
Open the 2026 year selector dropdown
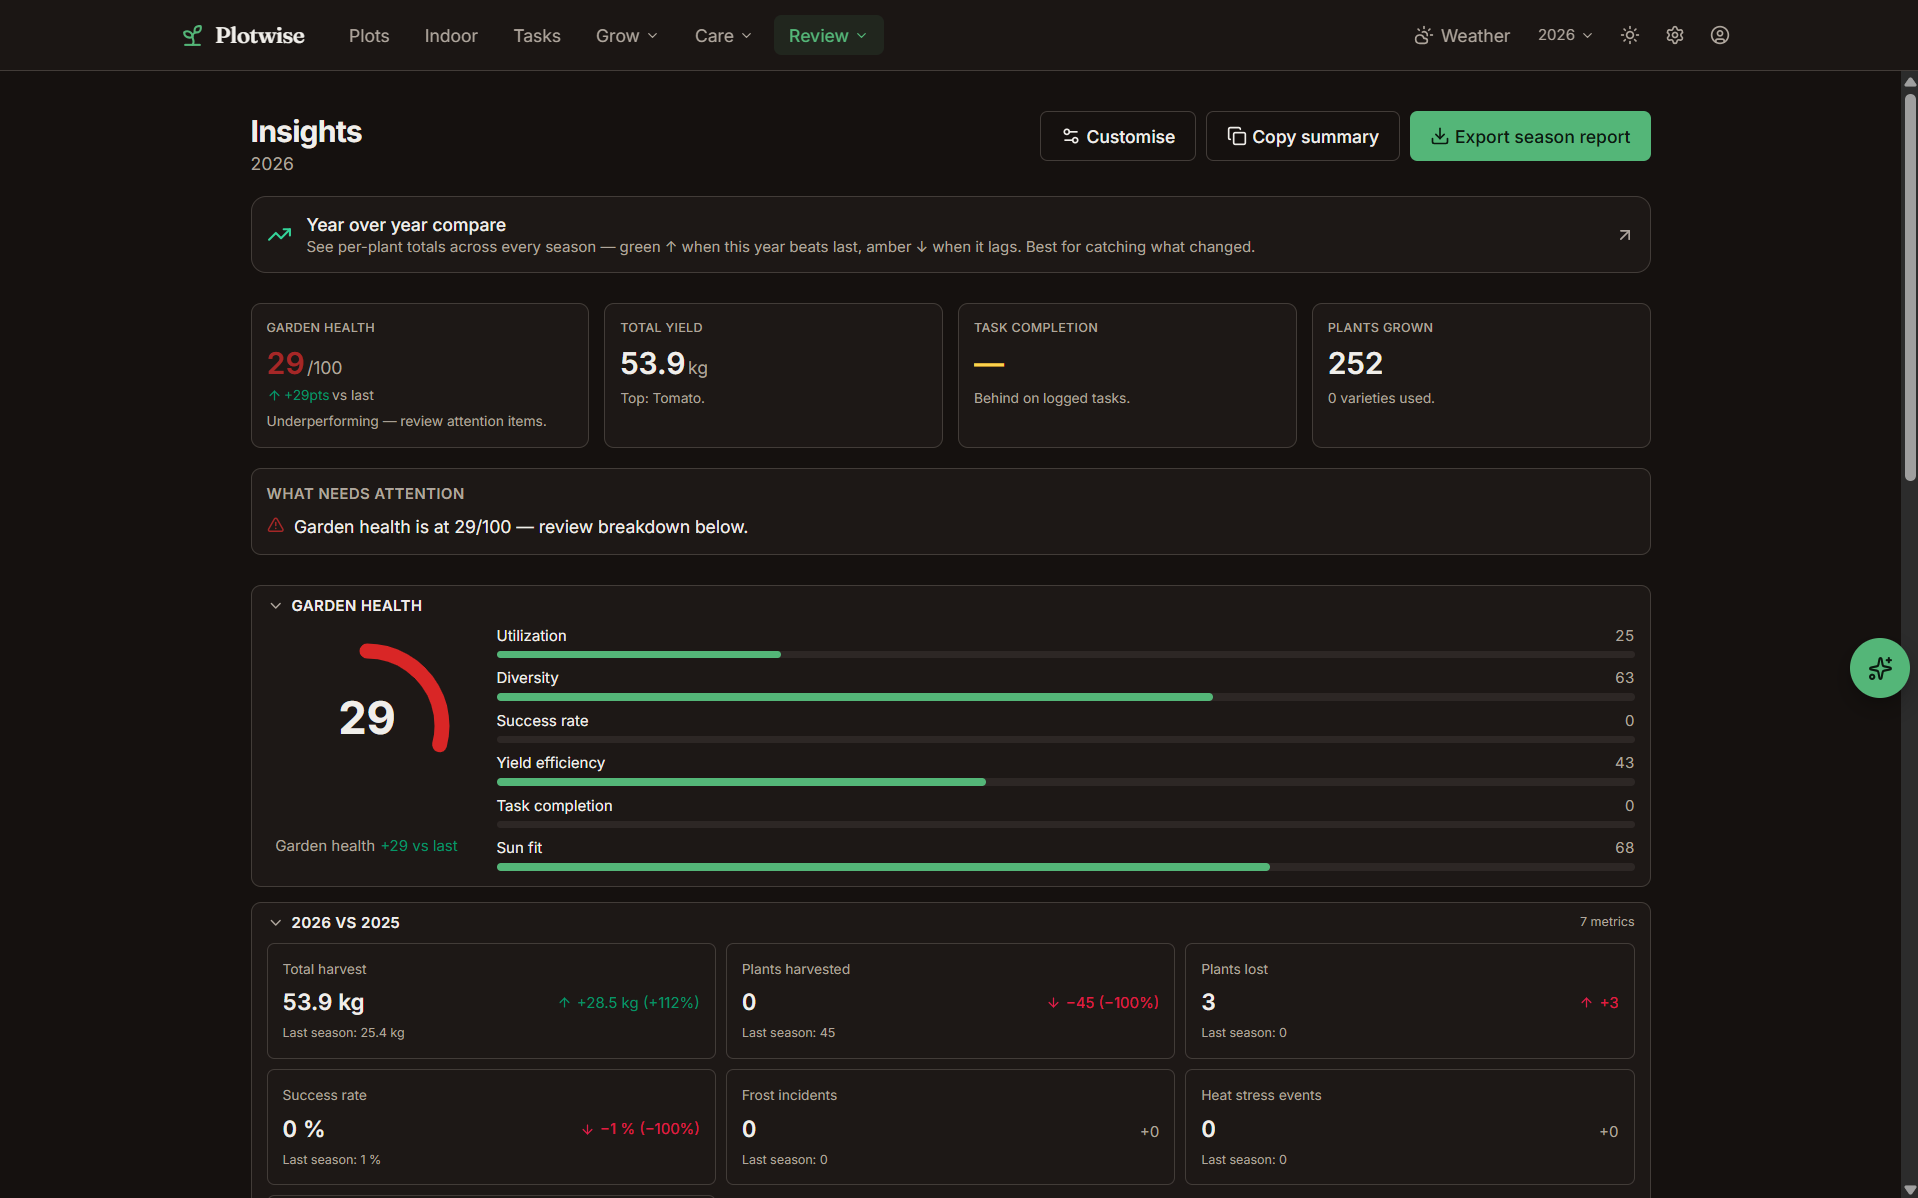point(1565,35)
